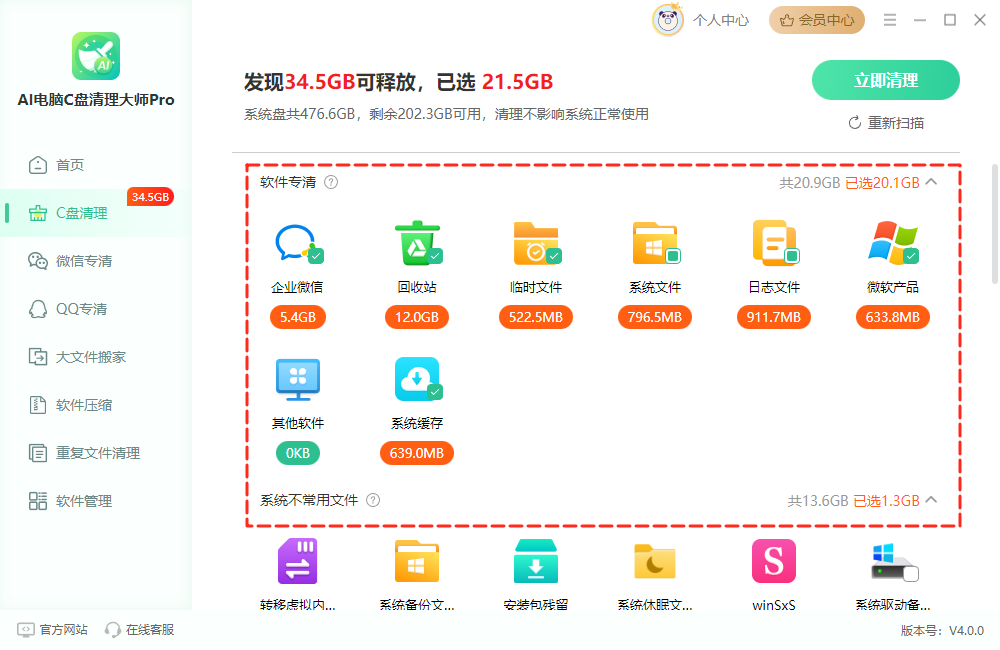Click the app logo above AI电脑C盘清理大师Pro
This screenshot has height=650, width=1000.
point(96,56)
